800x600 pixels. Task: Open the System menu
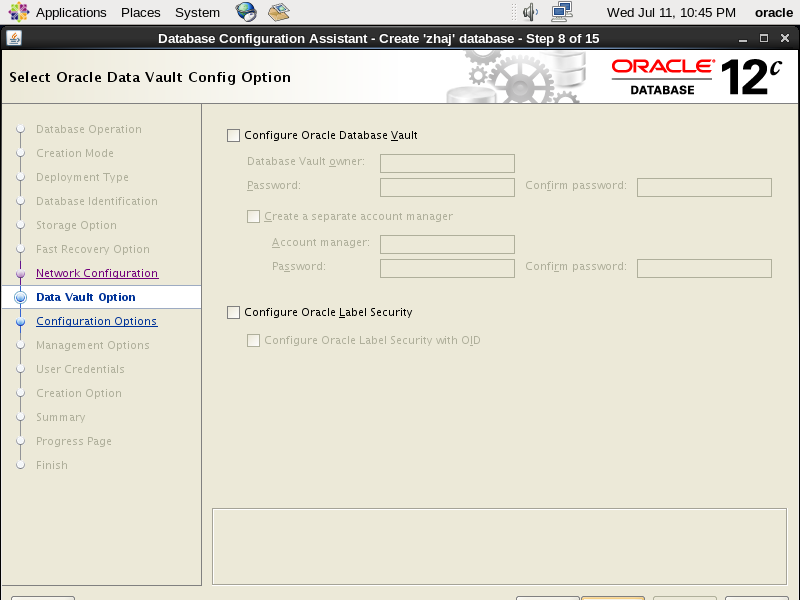tap(197, 12)
